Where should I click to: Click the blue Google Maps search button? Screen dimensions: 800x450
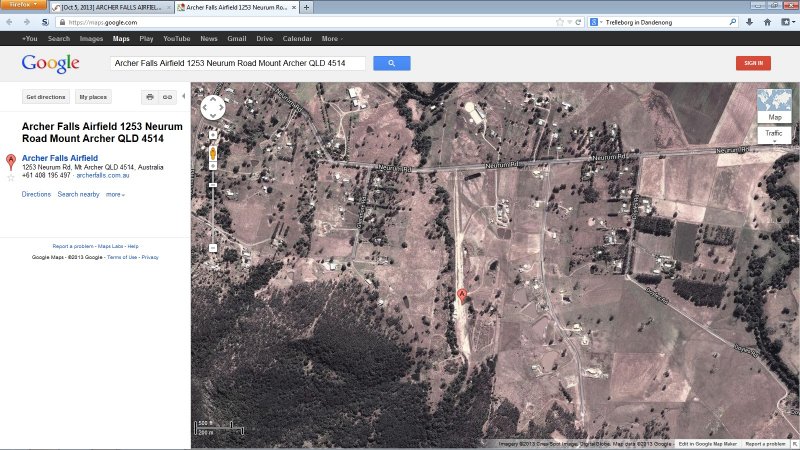(x=391, y=63)
